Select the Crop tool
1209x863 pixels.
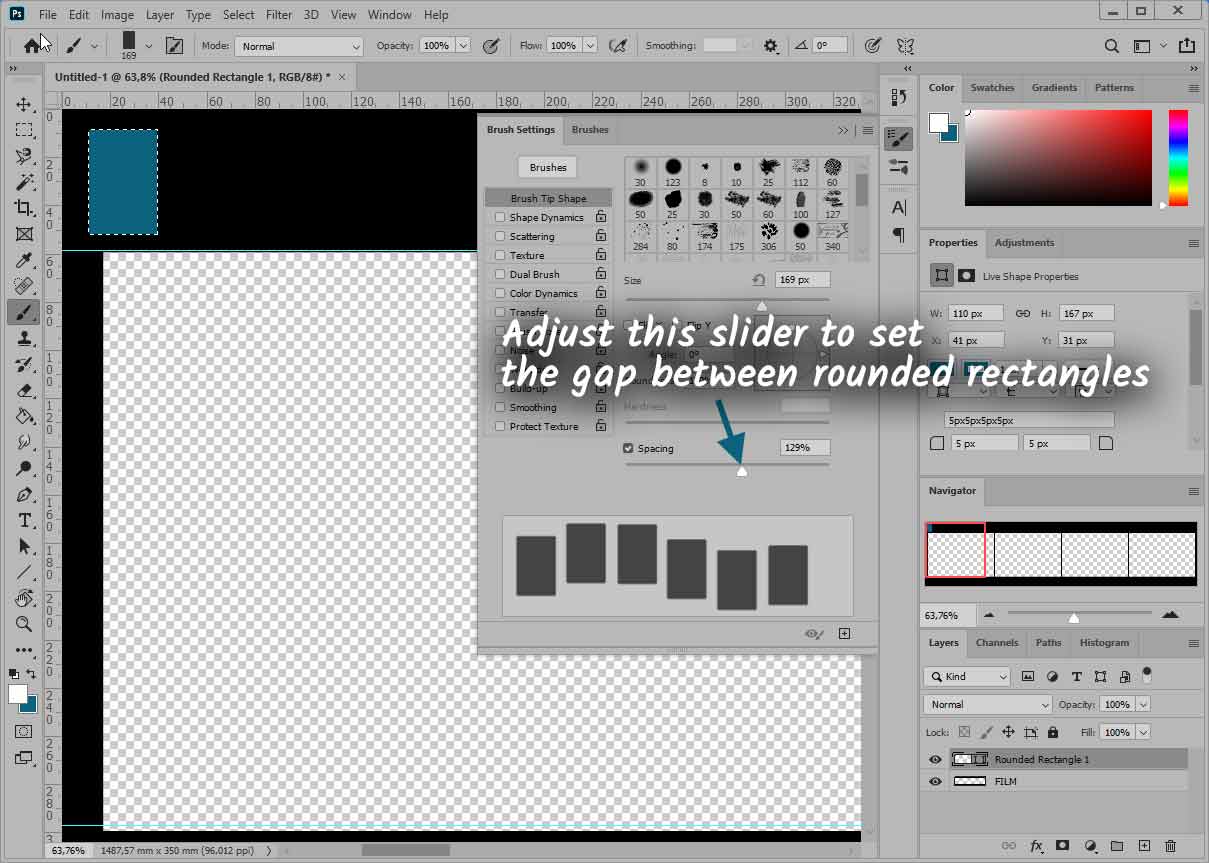[24, 208]
